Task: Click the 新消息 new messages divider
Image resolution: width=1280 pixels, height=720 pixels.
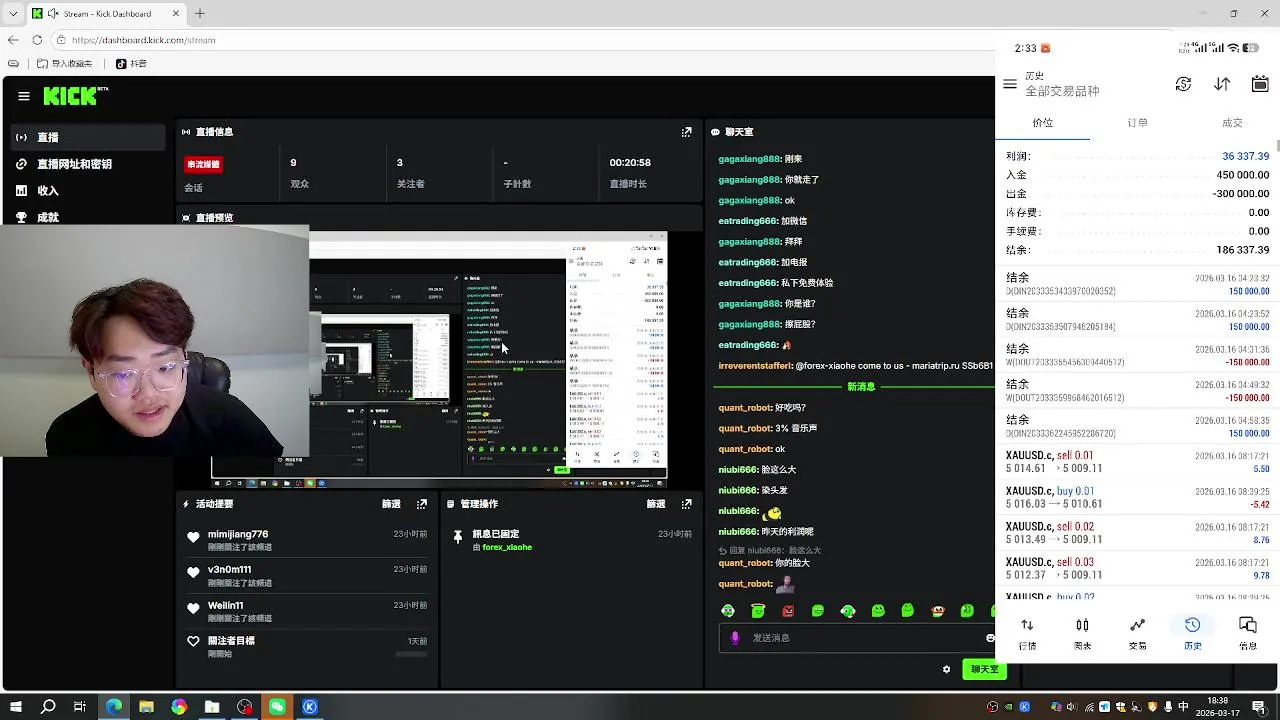Action: click(x=861, y=386)
